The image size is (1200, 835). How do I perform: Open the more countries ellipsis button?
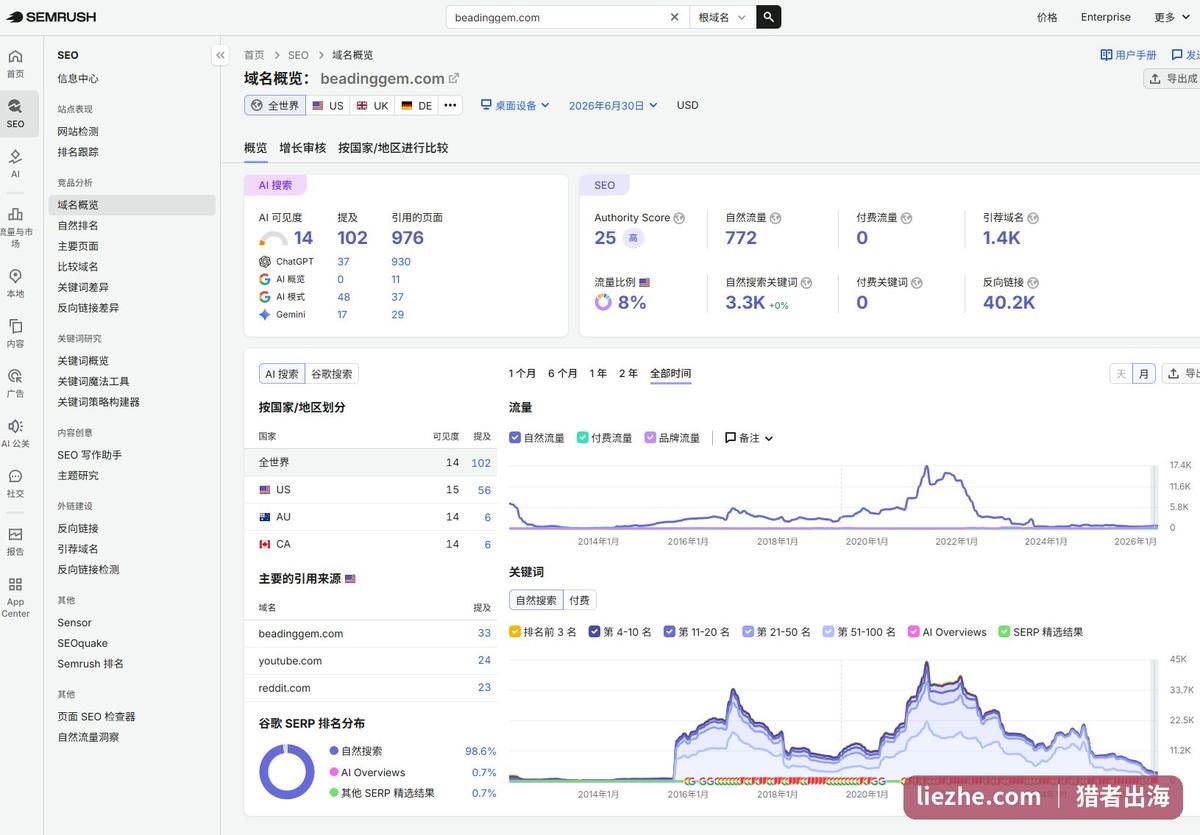tap(451, 105)
